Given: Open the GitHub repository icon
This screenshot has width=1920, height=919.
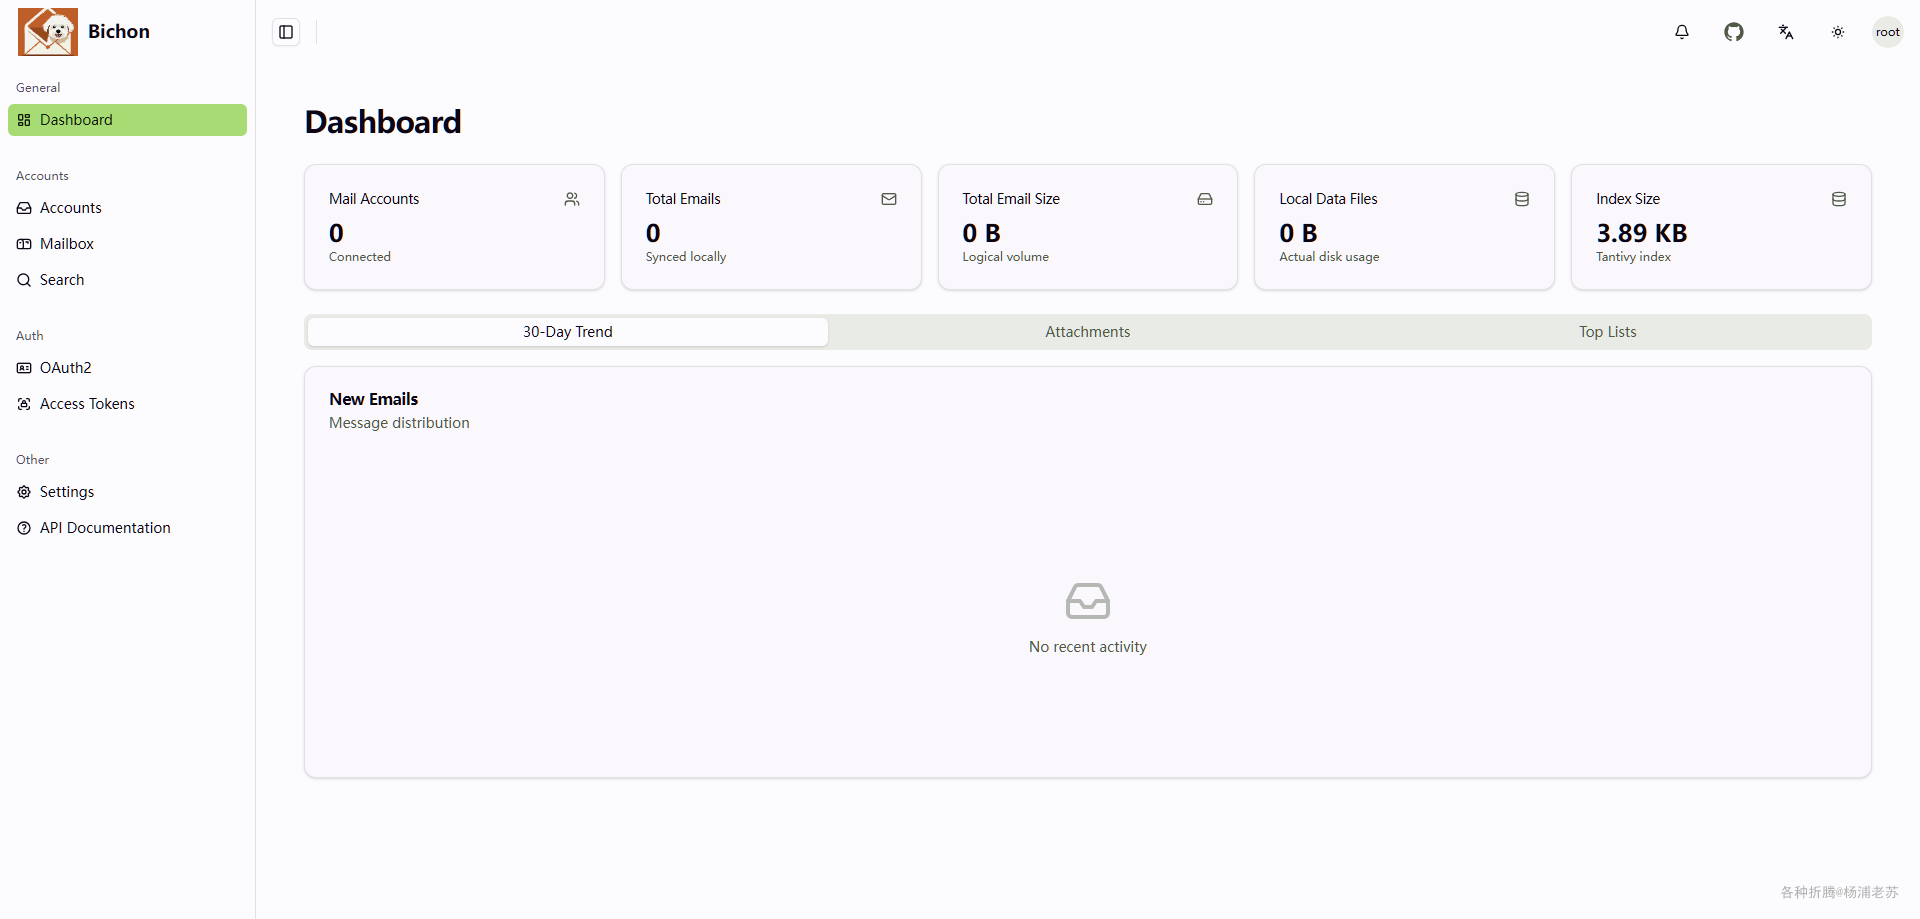Looking at the screenshot, I should tap(1734, 32).
